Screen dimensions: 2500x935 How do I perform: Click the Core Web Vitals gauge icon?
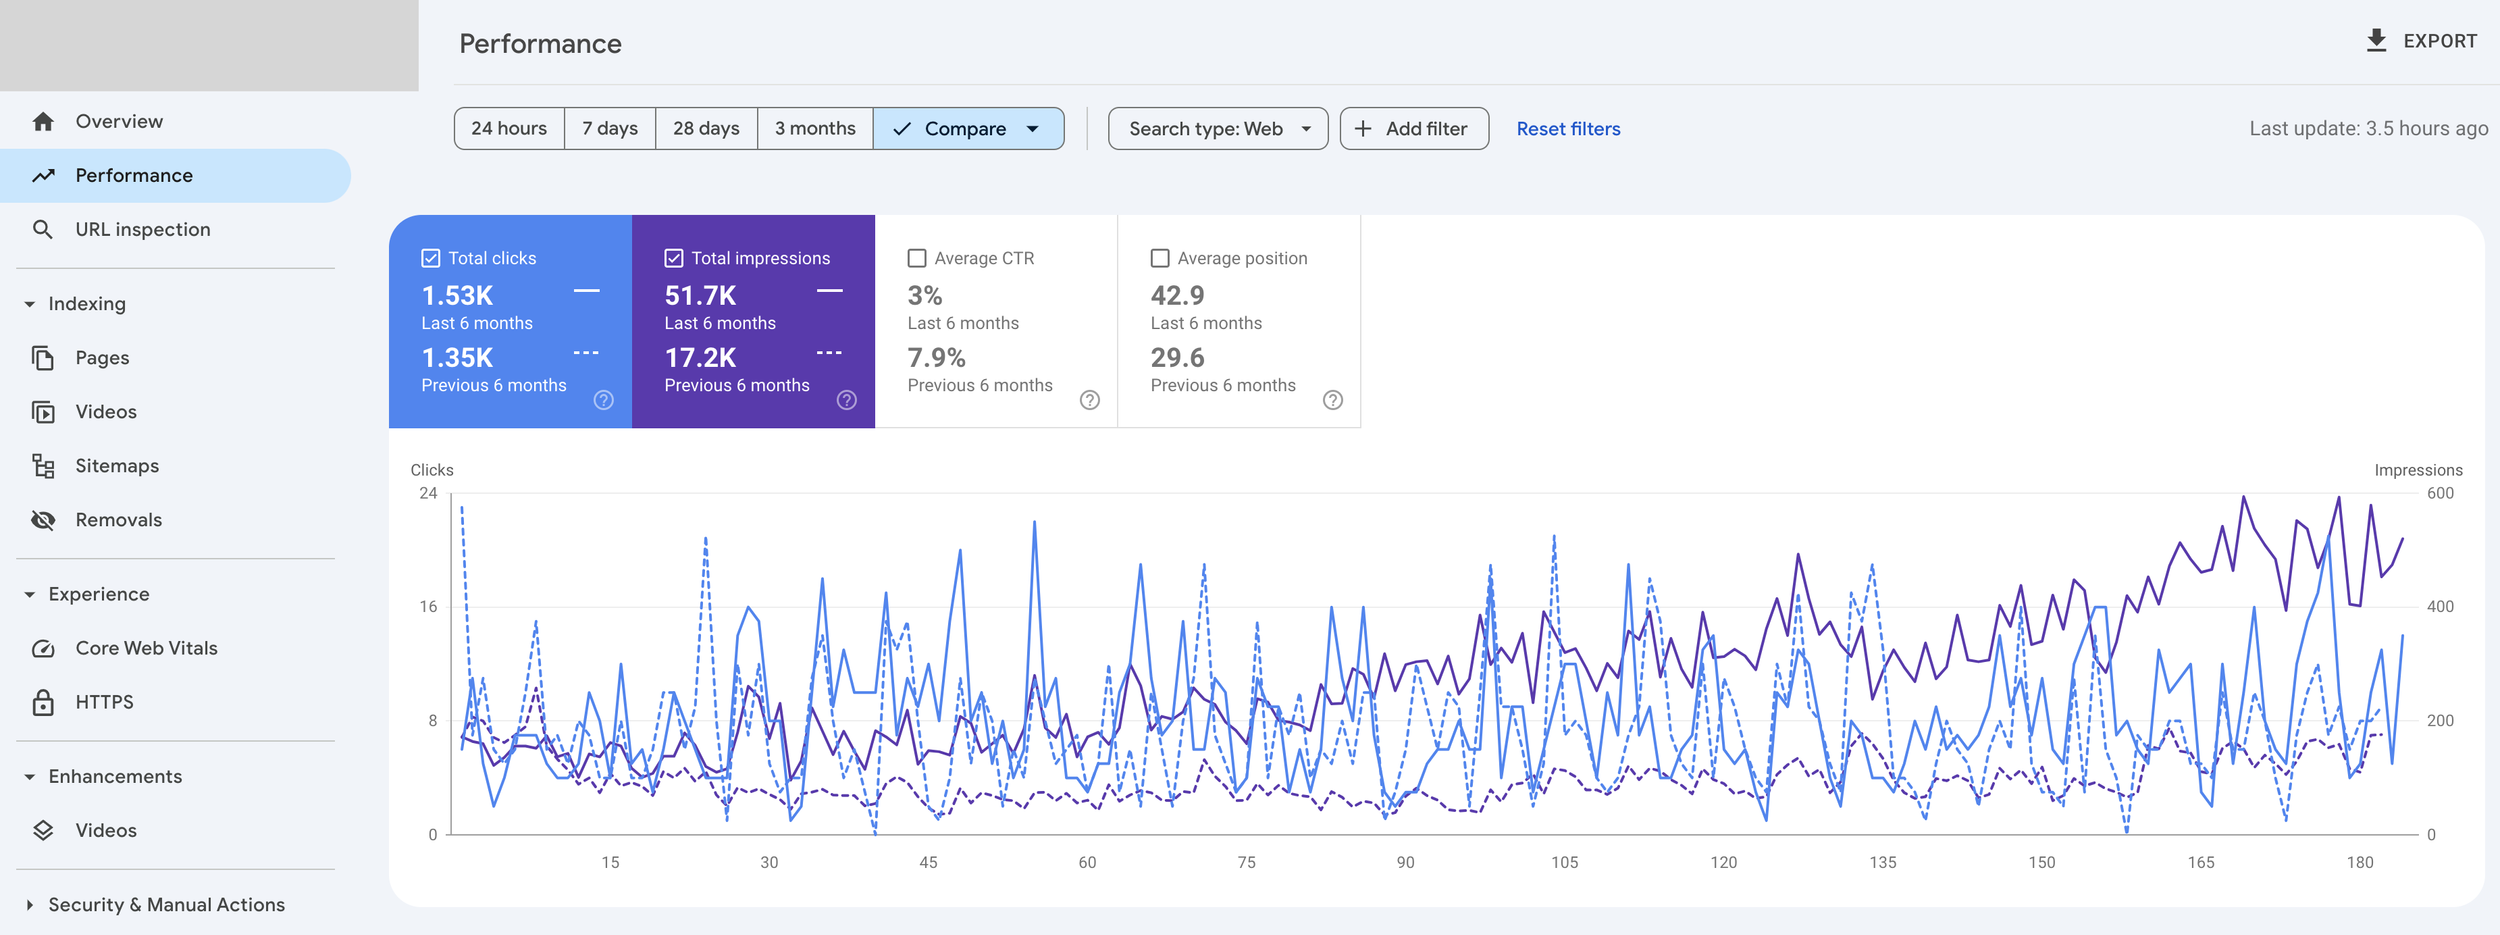pyautogui.click(x=43, y=648)
